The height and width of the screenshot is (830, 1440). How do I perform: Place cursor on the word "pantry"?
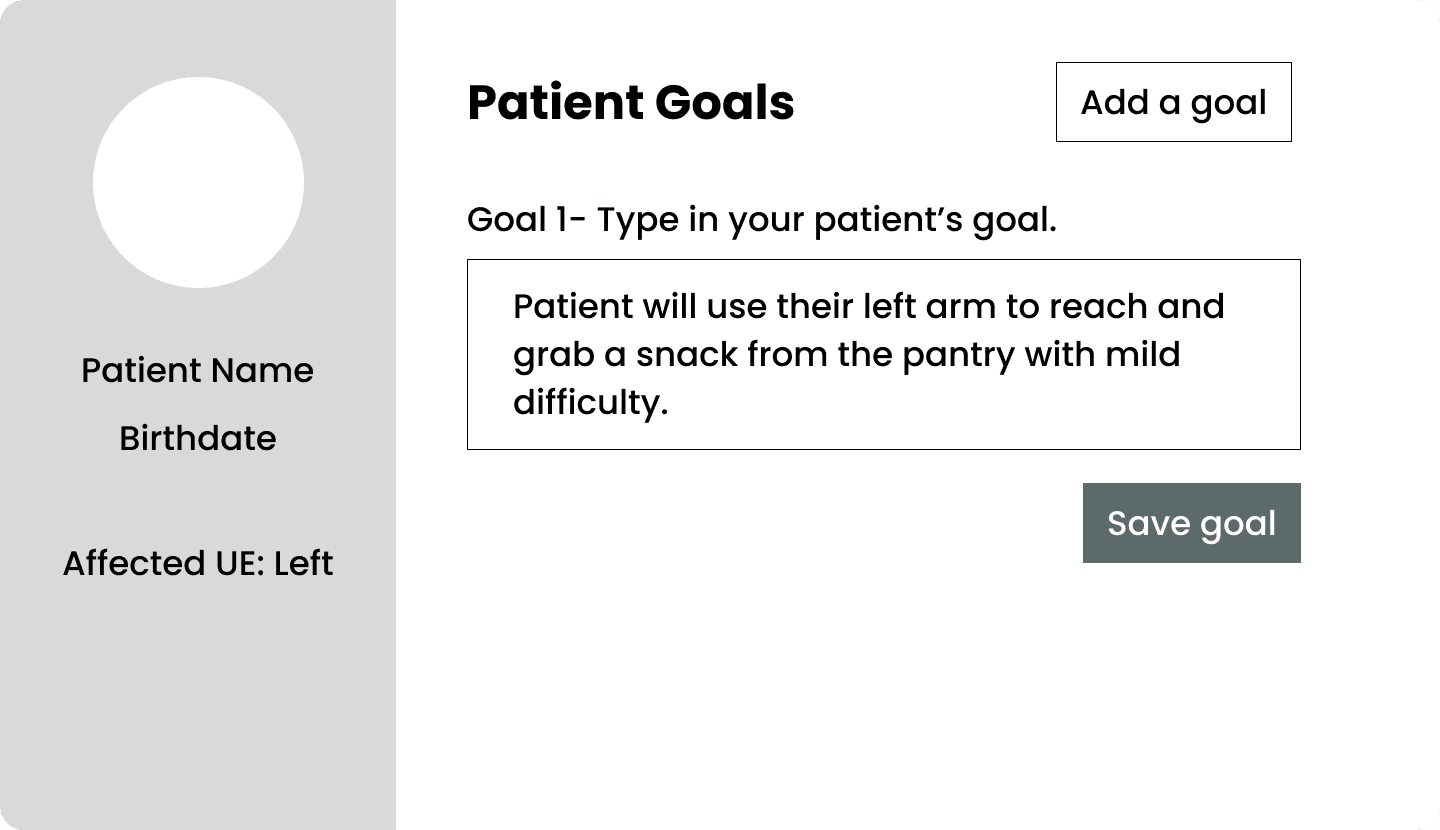click(958, 355)
